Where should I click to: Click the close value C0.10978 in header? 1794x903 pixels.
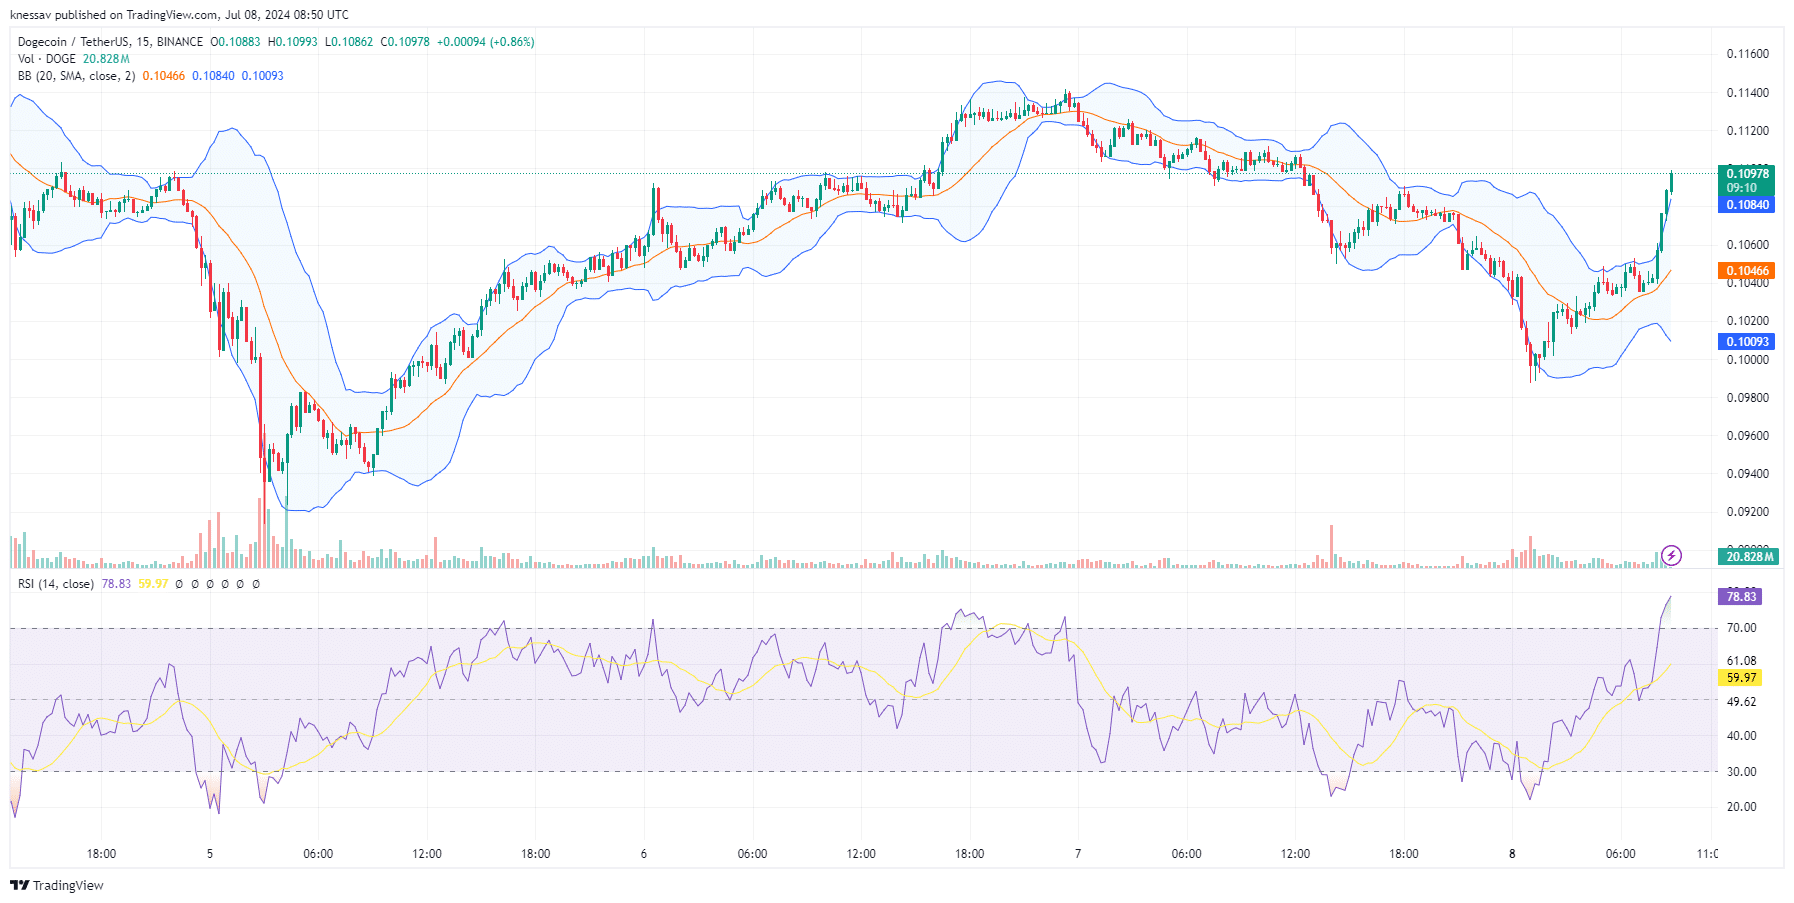(x=405, y=42)
